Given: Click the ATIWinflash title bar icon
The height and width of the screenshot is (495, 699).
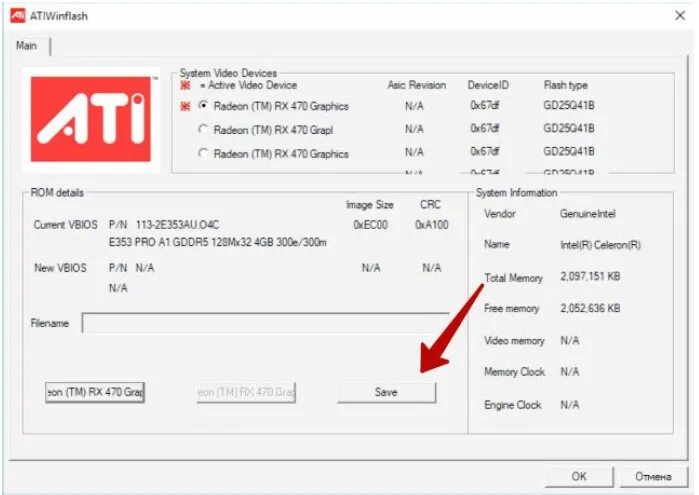Looking at the screenshot, I should pyautogui.click(x=18, y=16).
